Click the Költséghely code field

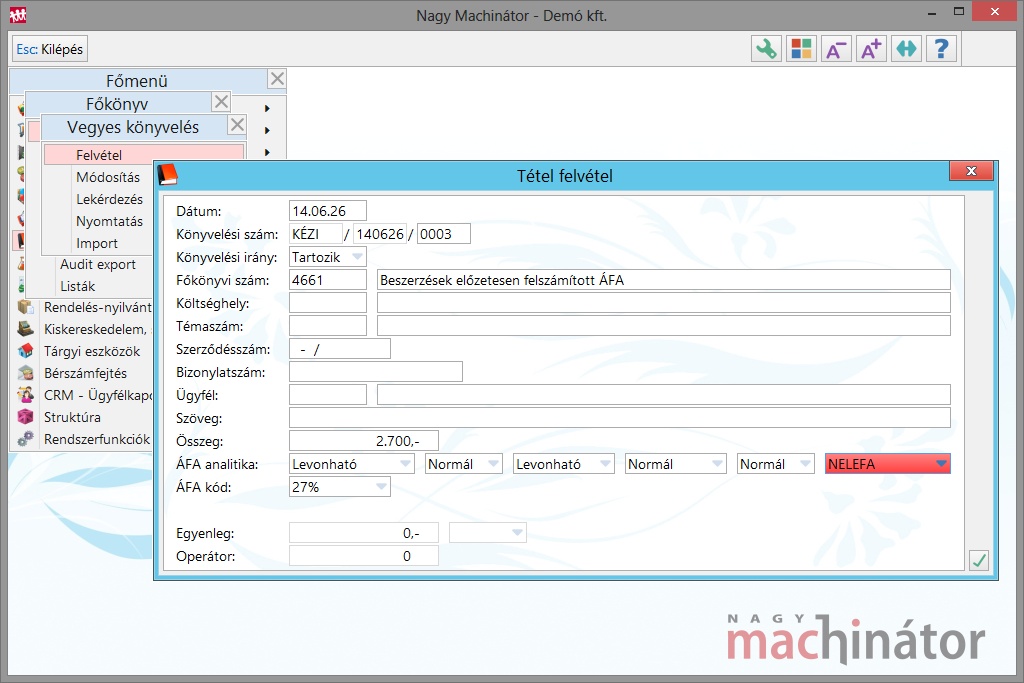point(328,303)
